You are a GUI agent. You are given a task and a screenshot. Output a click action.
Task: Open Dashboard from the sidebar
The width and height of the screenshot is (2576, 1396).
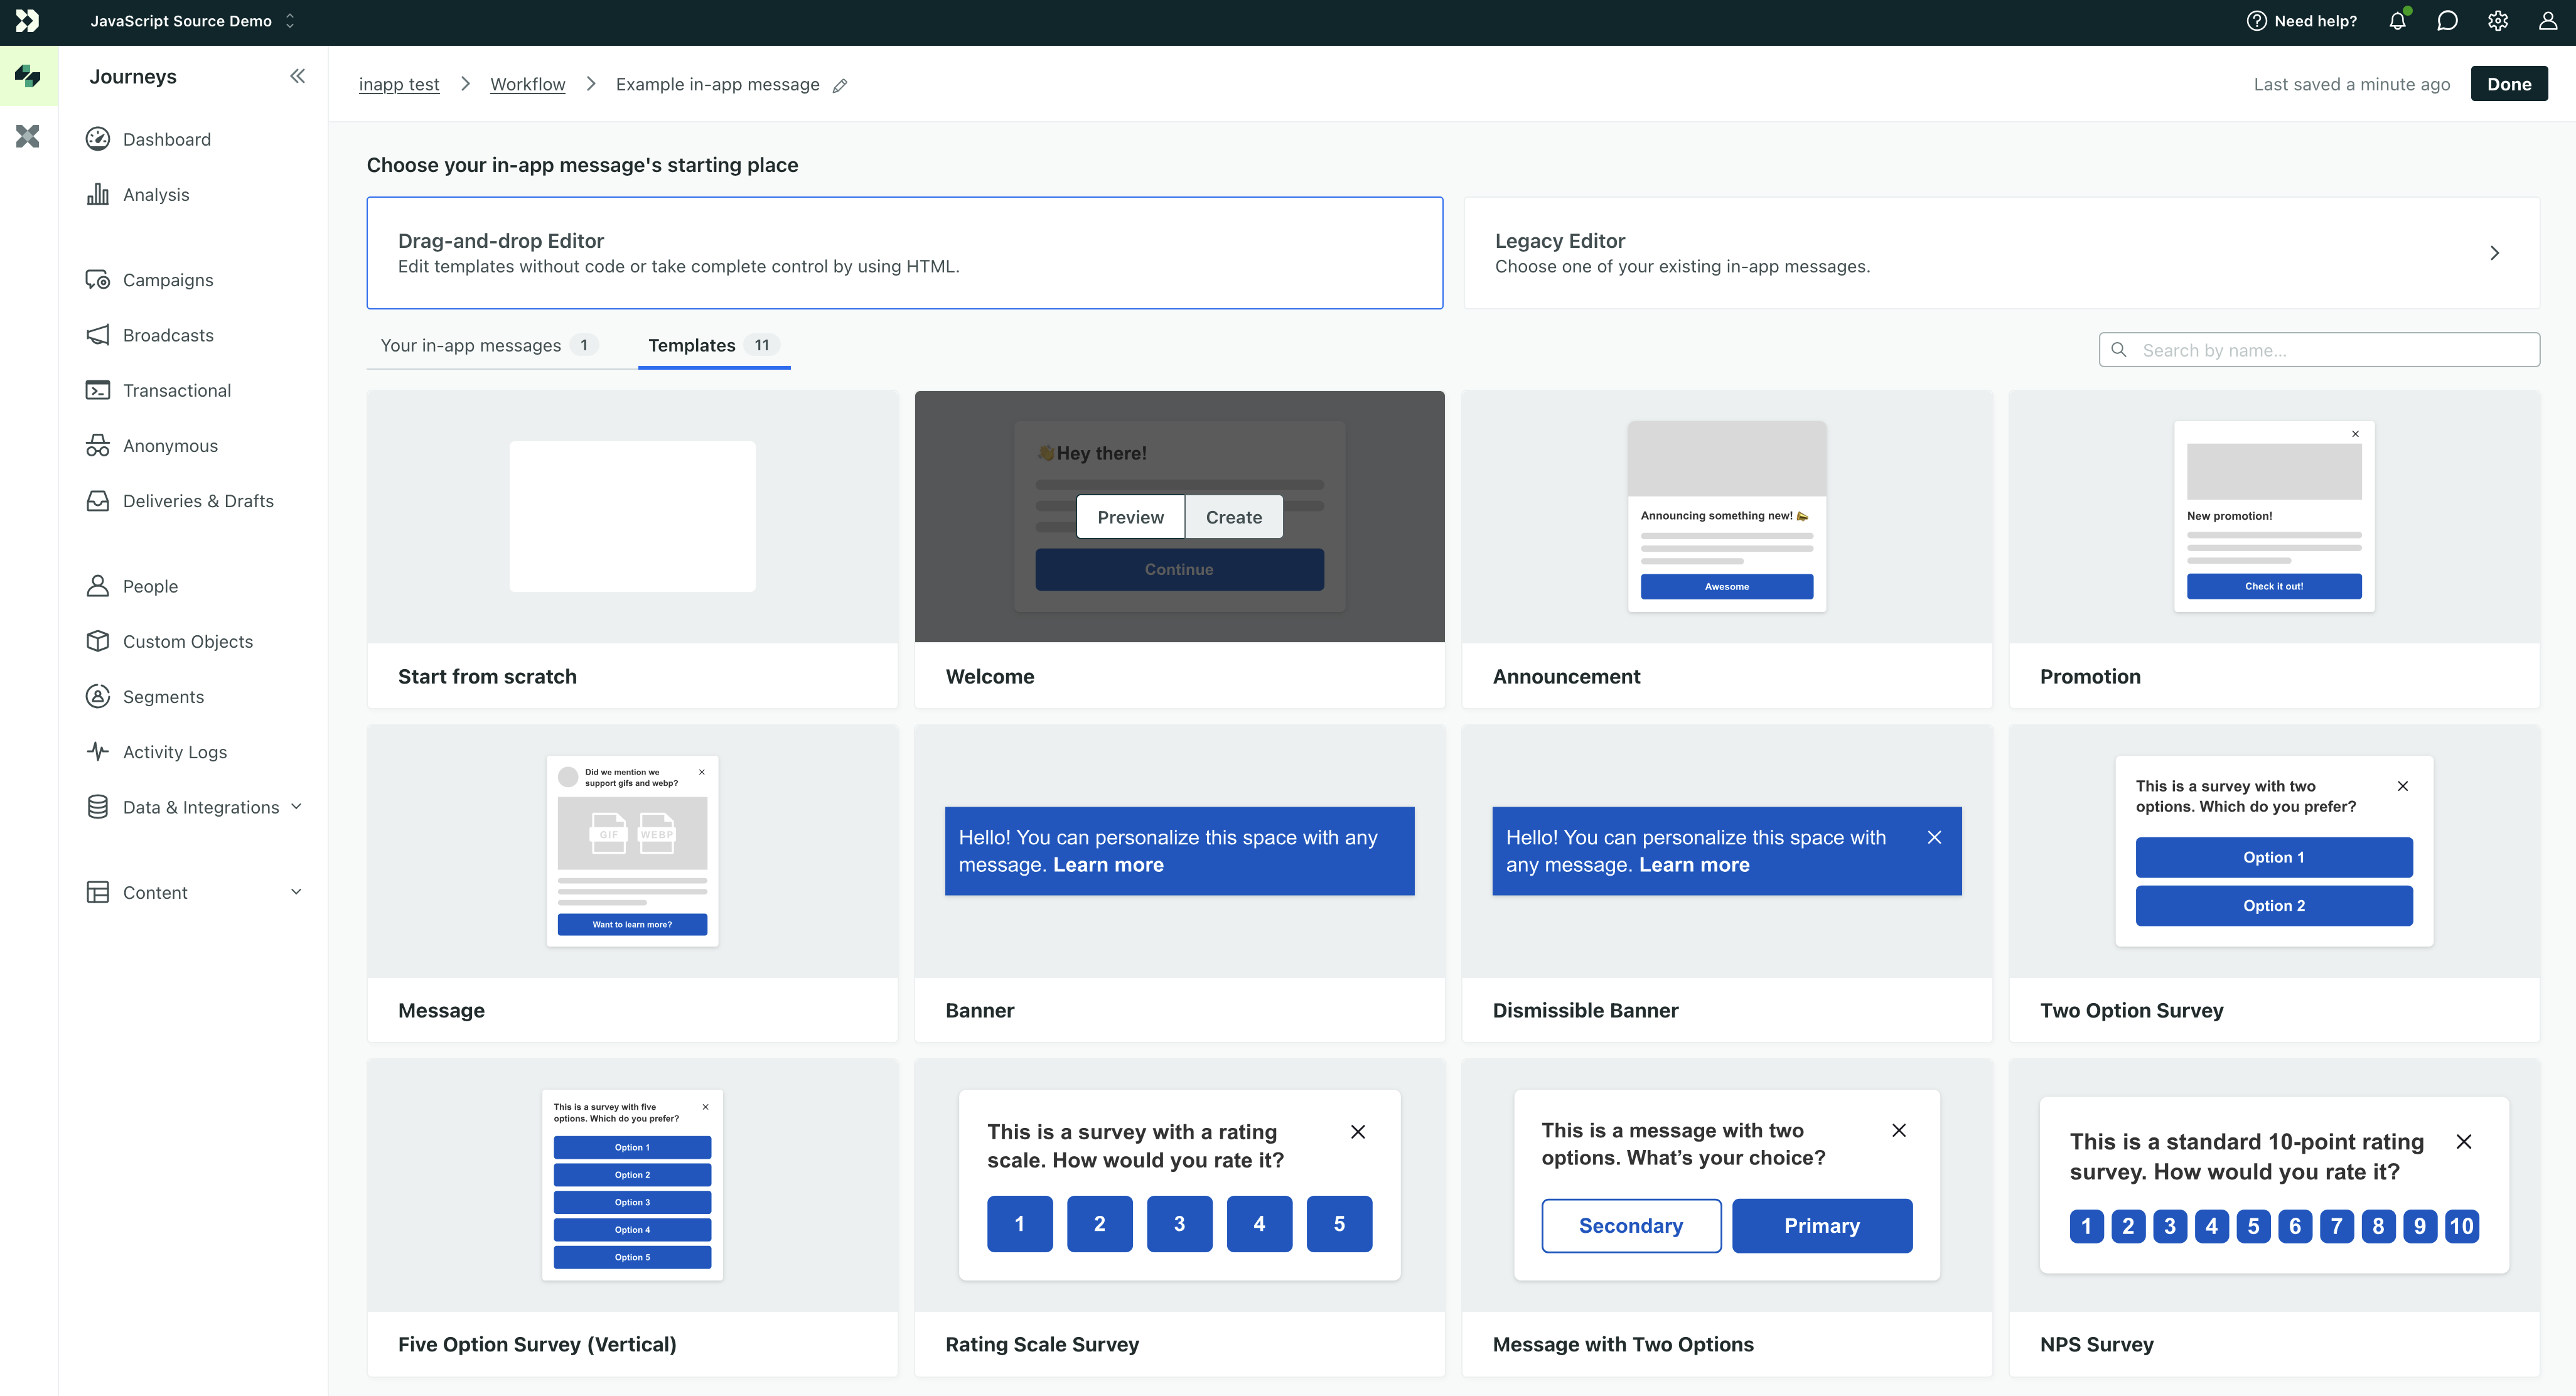[x=166, y=139]
